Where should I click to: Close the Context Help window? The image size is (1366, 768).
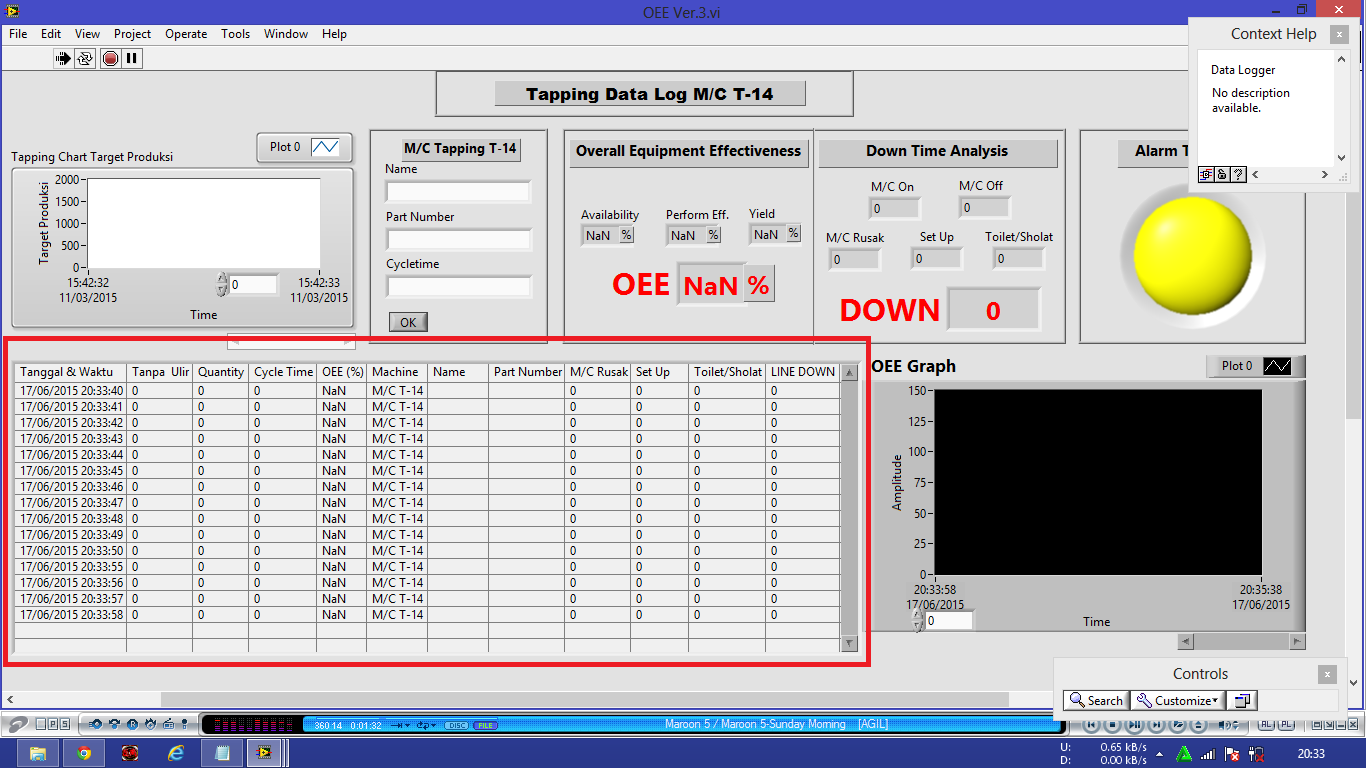coord(1339,34)
